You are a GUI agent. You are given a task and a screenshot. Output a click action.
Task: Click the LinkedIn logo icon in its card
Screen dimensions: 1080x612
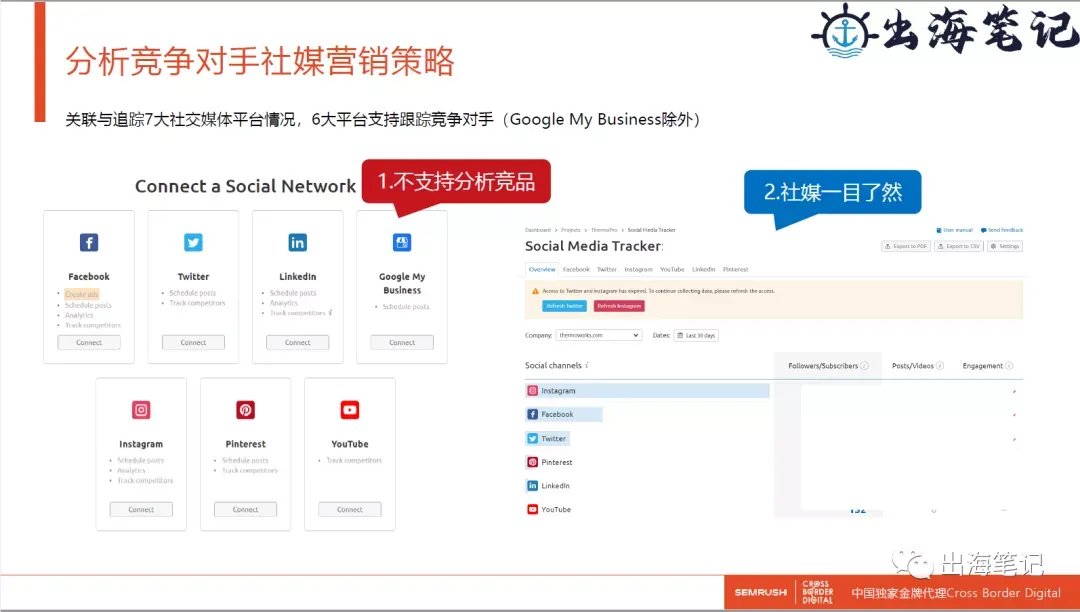pos(298,242)
